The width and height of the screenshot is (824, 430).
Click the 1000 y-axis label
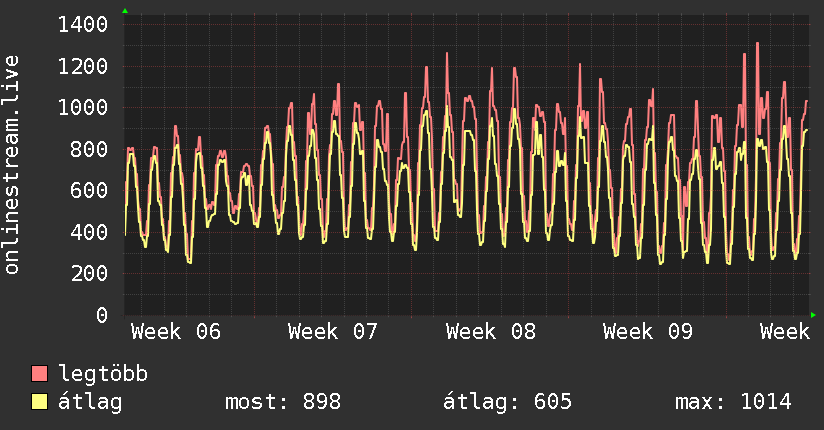(x=83, y=107)
